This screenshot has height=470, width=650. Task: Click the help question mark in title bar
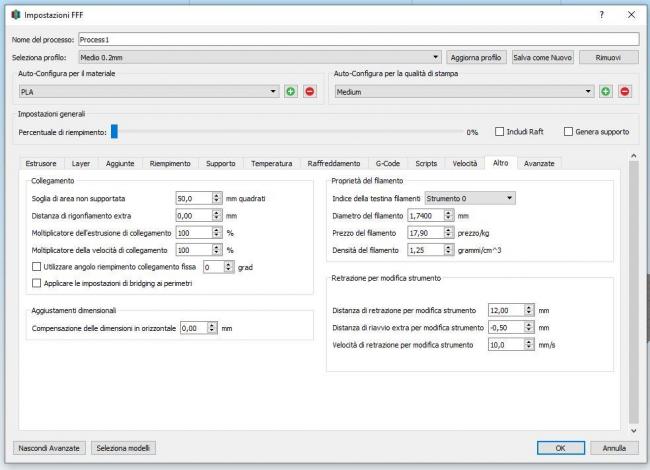pyautogui.click(x=601, y=15)
